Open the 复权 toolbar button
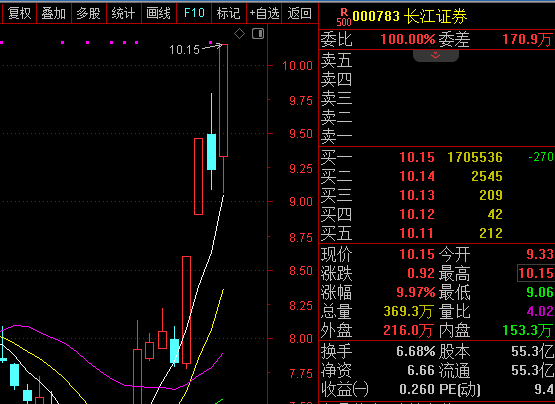The width and height of the screenshot is (555, 404). pos(19,13)
